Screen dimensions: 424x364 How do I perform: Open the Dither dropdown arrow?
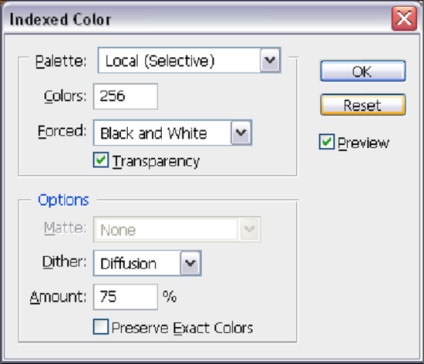190,263
